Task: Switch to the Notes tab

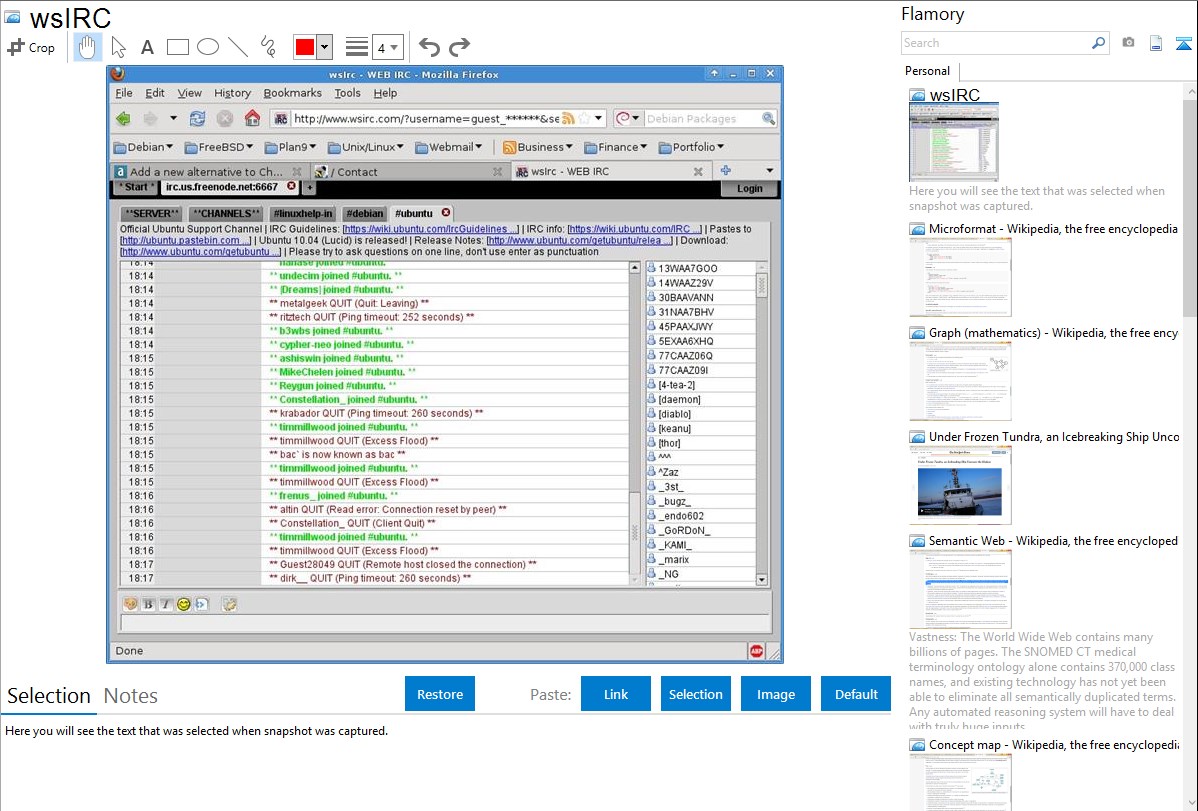Action: [131, 696]
